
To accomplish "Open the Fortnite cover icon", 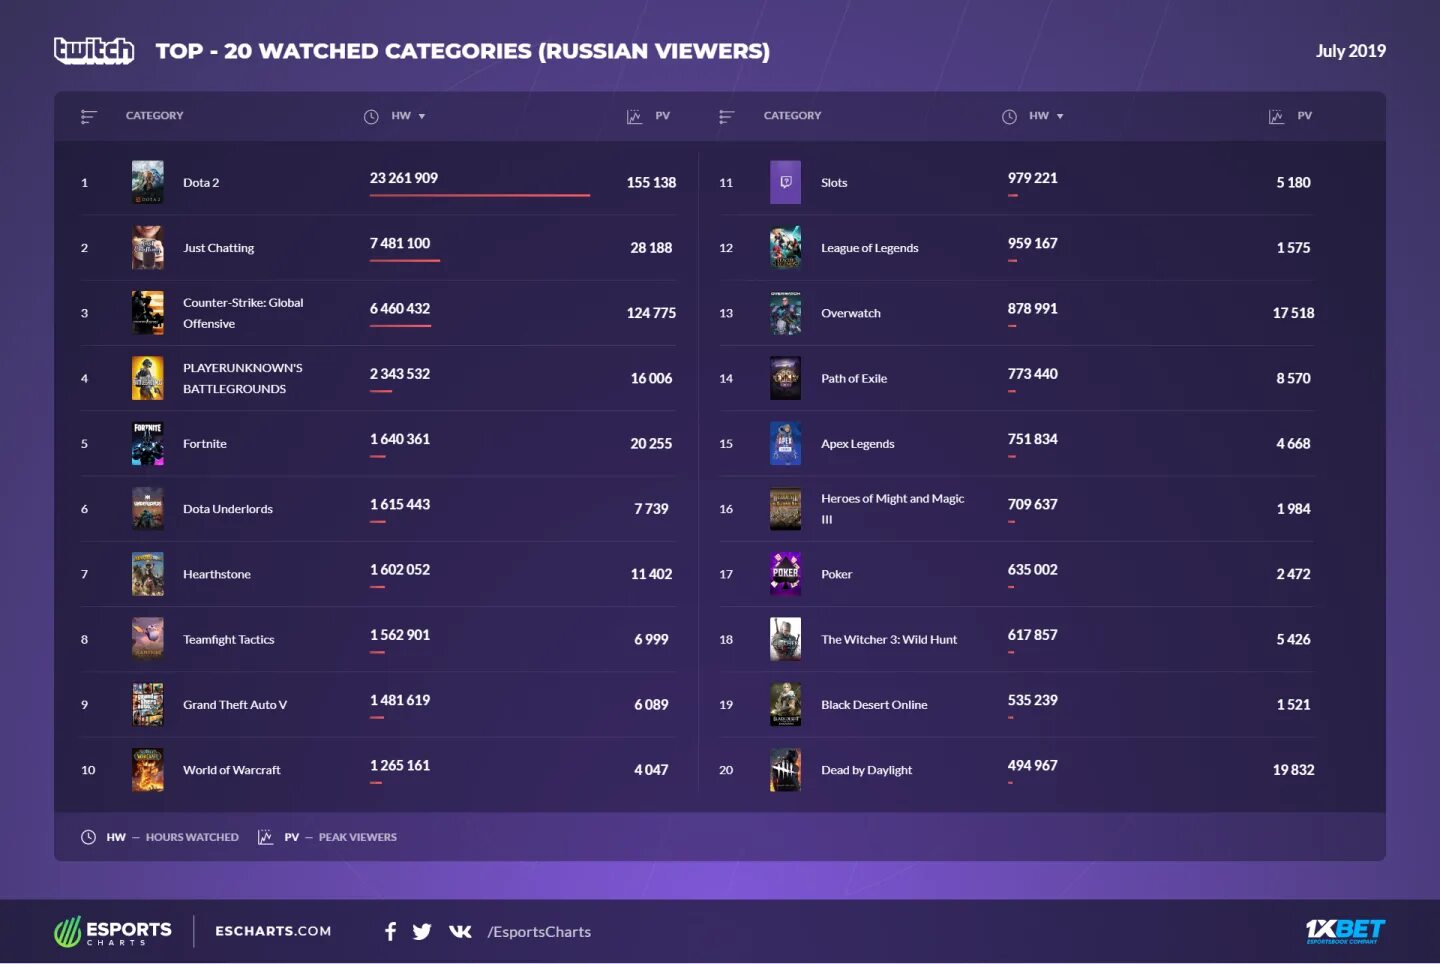I will point(148,444).
